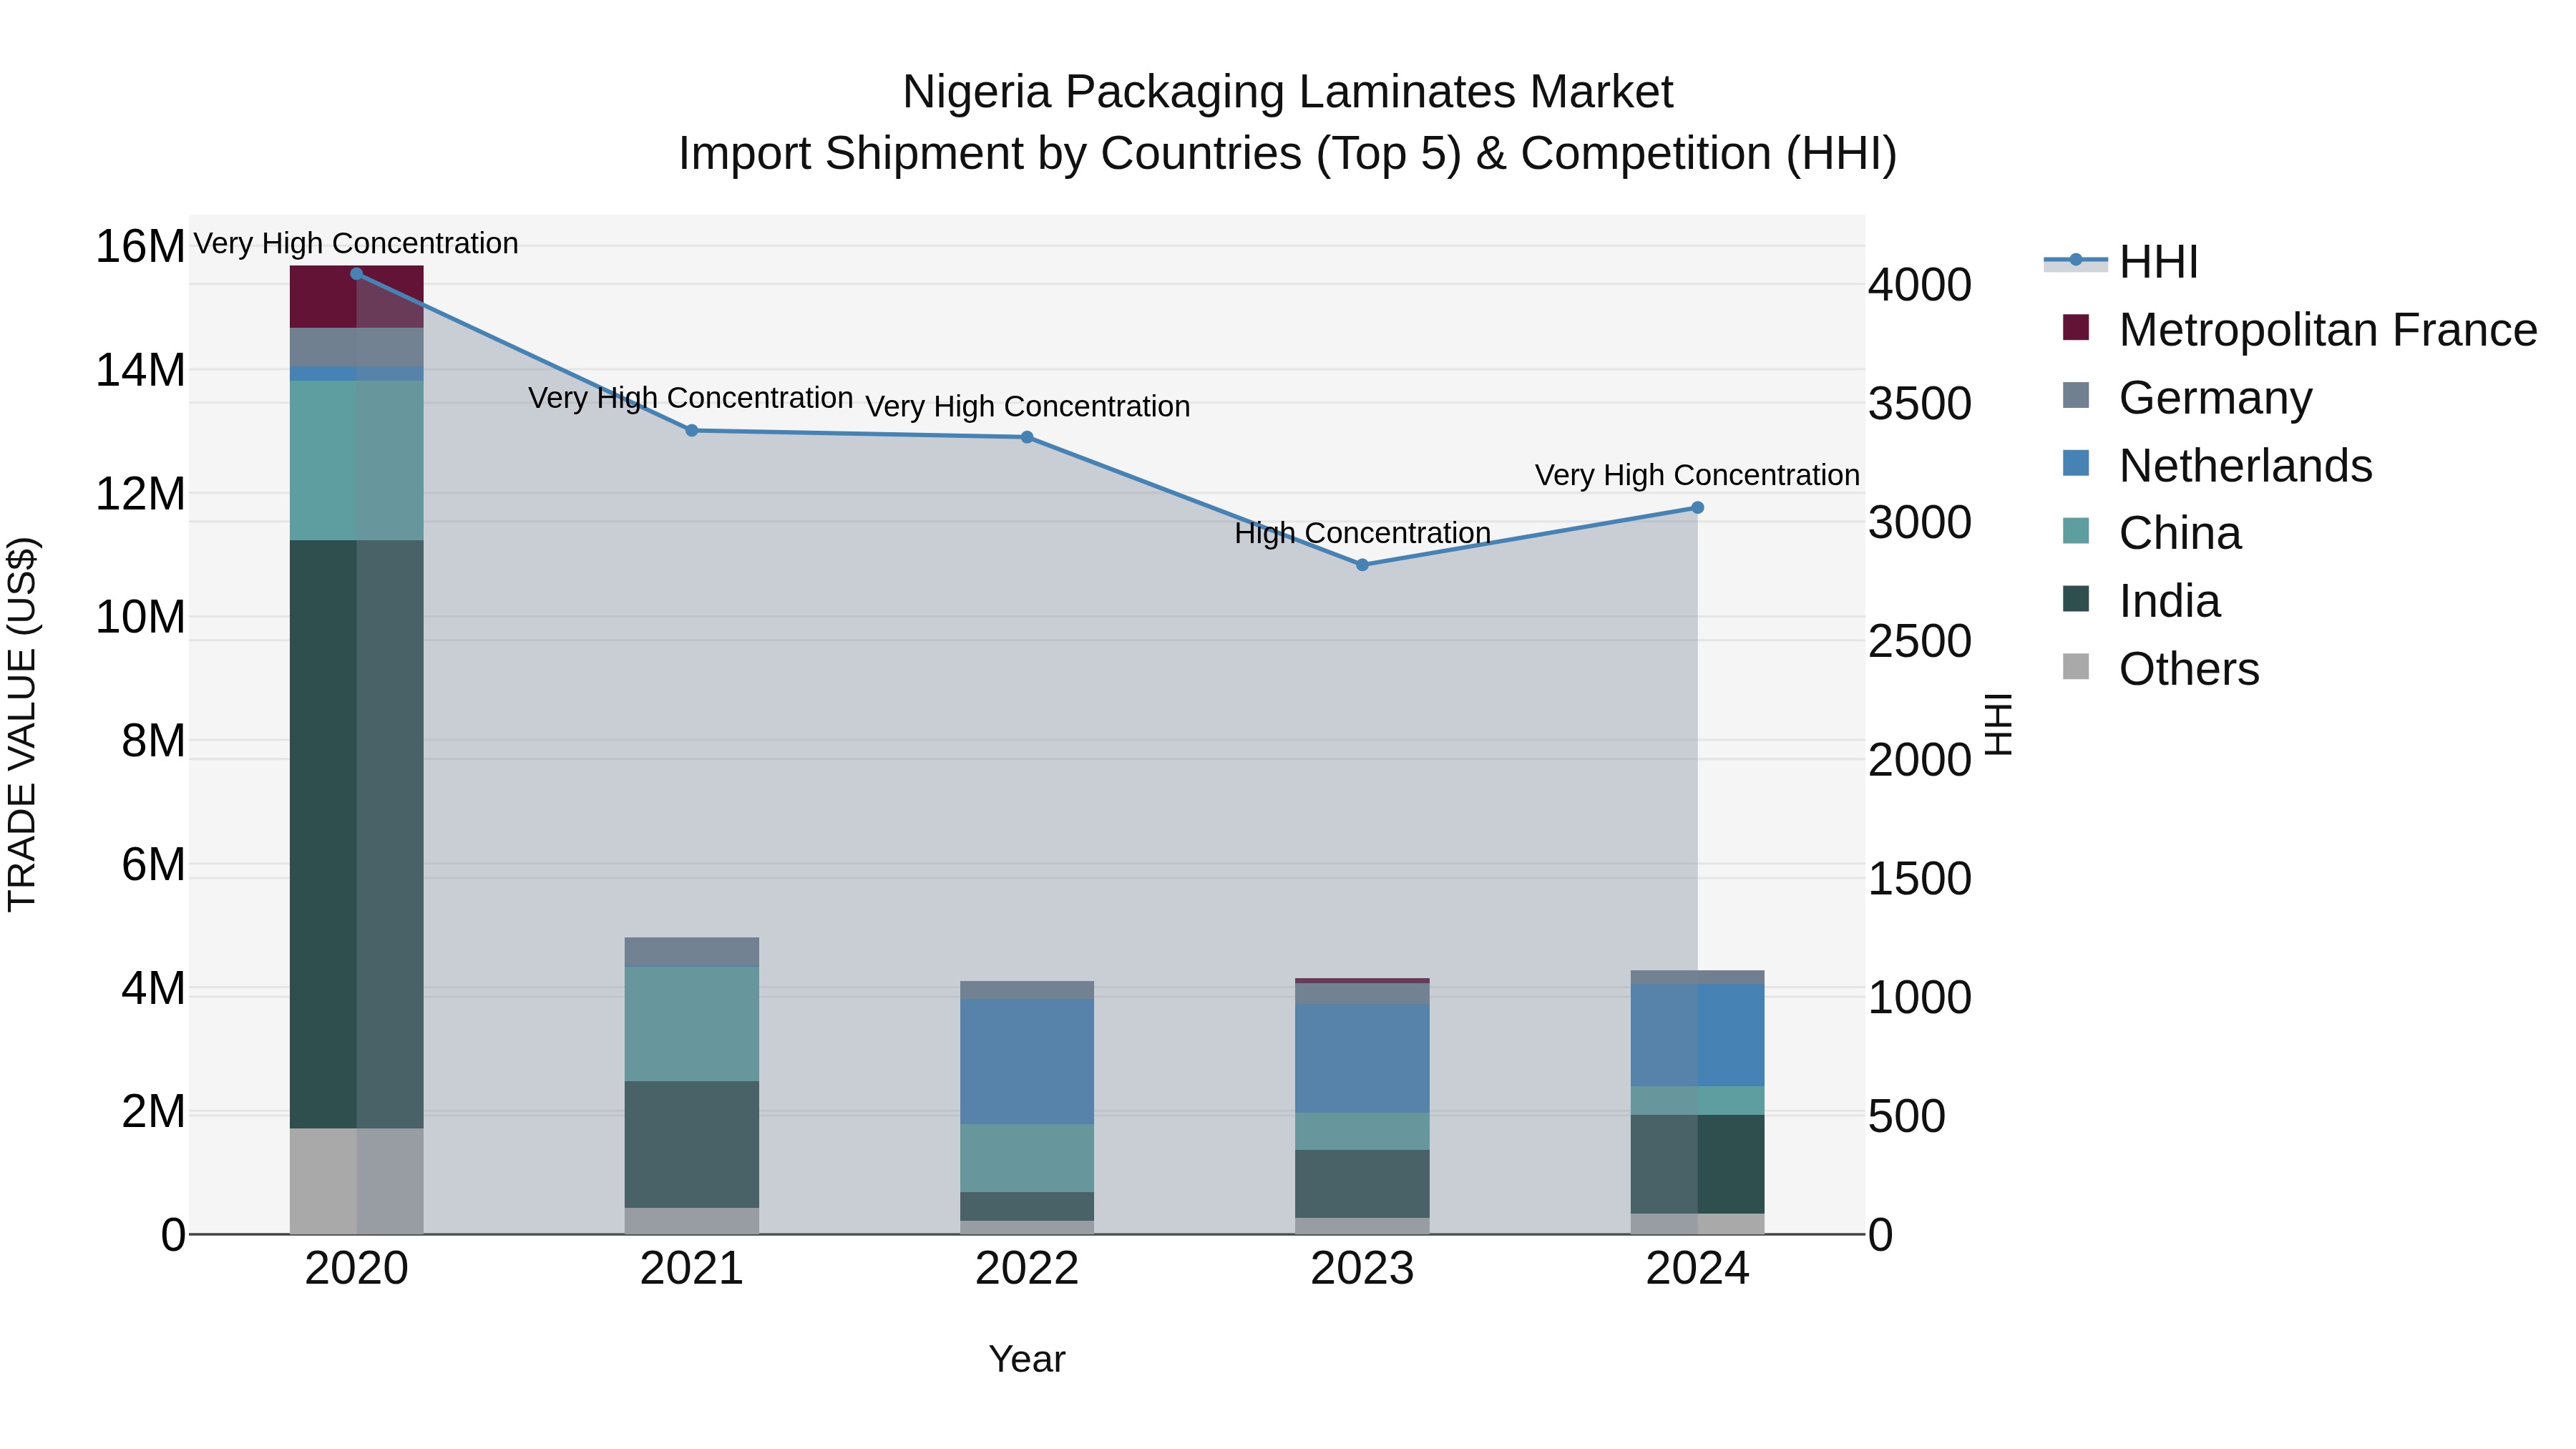Select the 2022 HHI data point

1027,437
